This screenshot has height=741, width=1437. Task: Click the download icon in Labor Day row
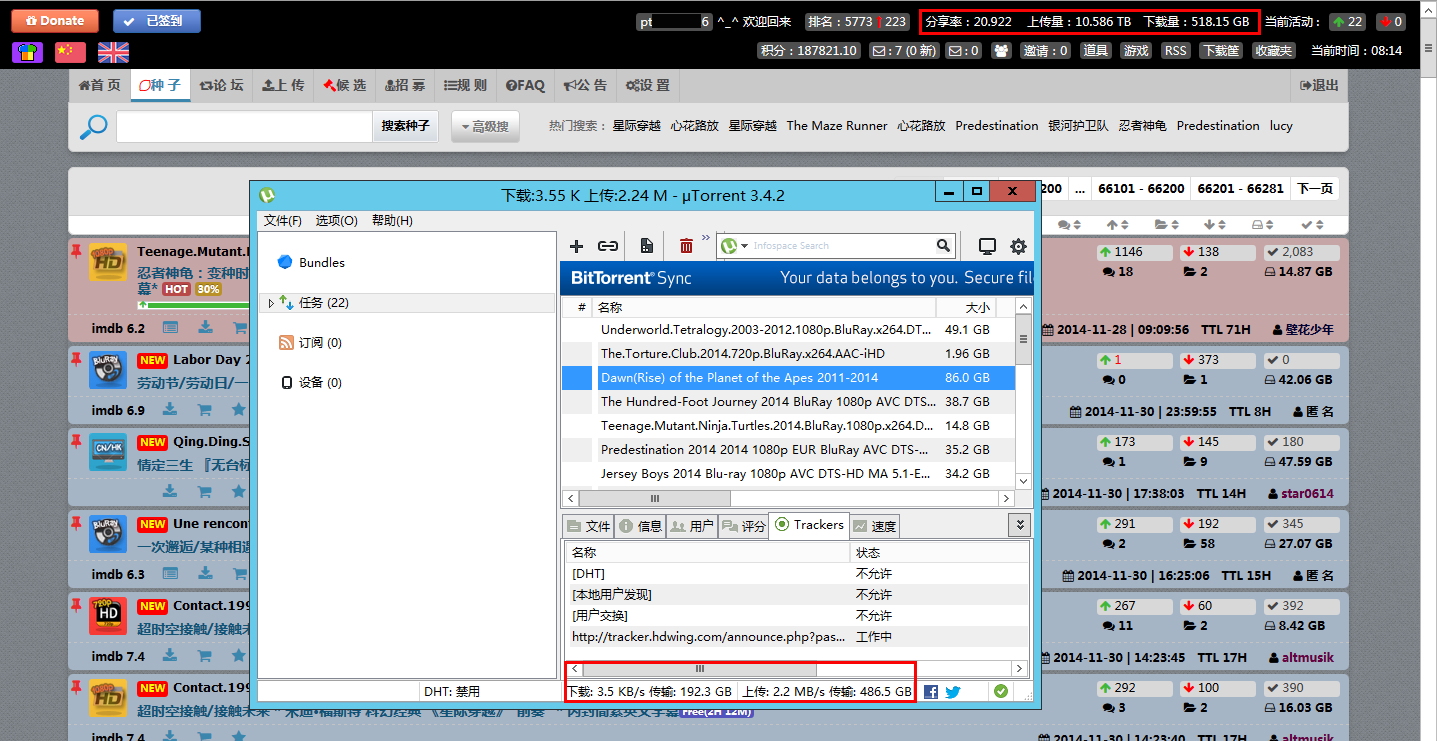coord(171,409)
